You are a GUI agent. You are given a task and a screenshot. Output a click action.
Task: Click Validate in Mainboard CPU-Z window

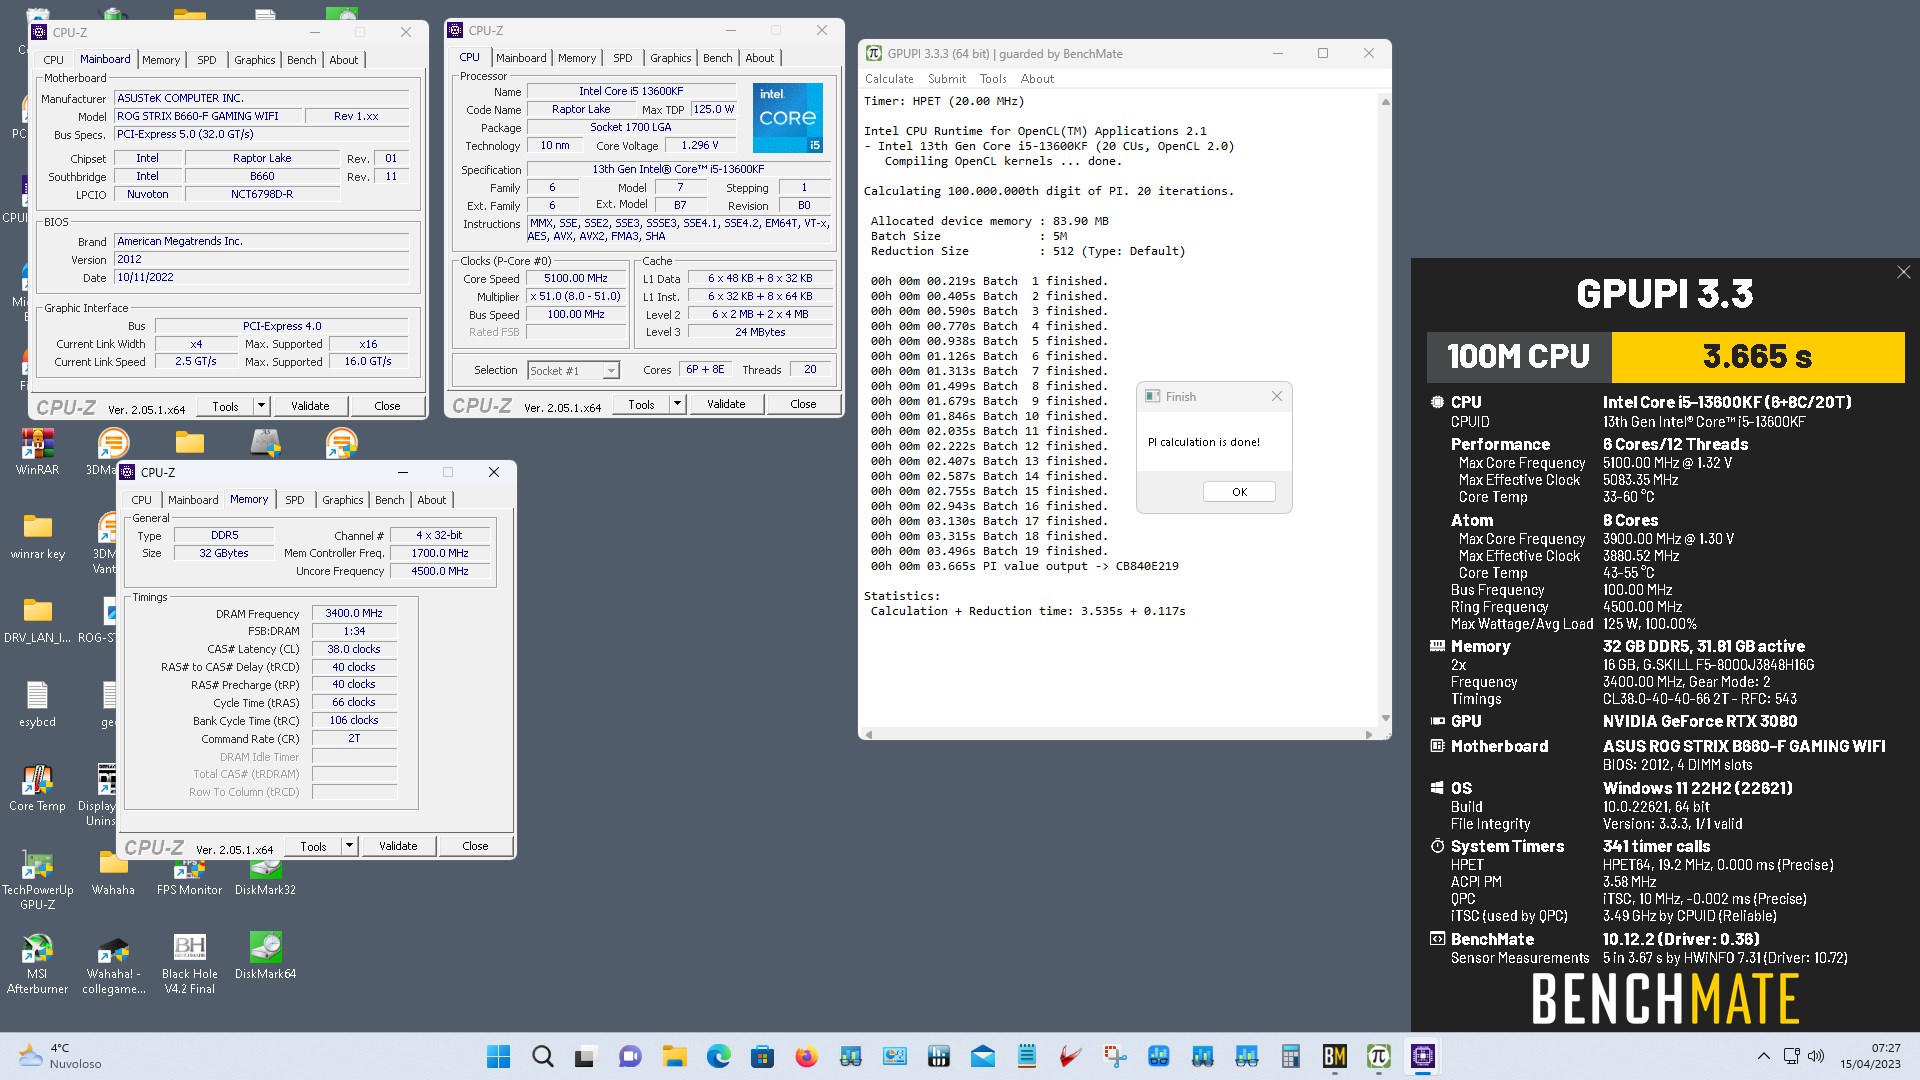pyautogui.click(x=310, y=406)
